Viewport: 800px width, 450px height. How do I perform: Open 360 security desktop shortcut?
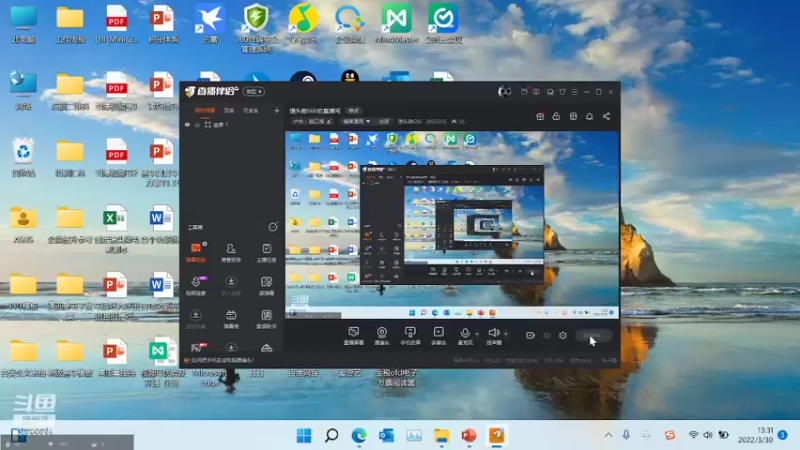pos(256,28)
